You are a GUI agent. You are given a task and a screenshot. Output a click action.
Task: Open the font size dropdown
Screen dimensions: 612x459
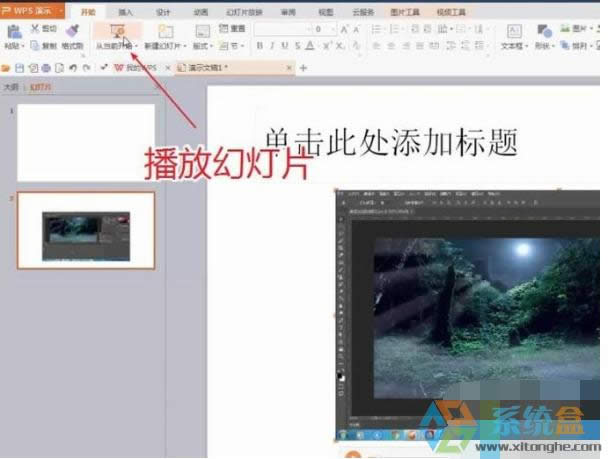click(x=332, y=30)
